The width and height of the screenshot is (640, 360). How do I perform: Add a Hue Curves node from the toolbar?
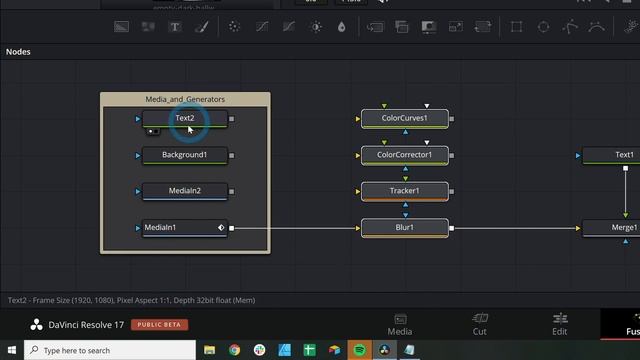pos(289,27)
